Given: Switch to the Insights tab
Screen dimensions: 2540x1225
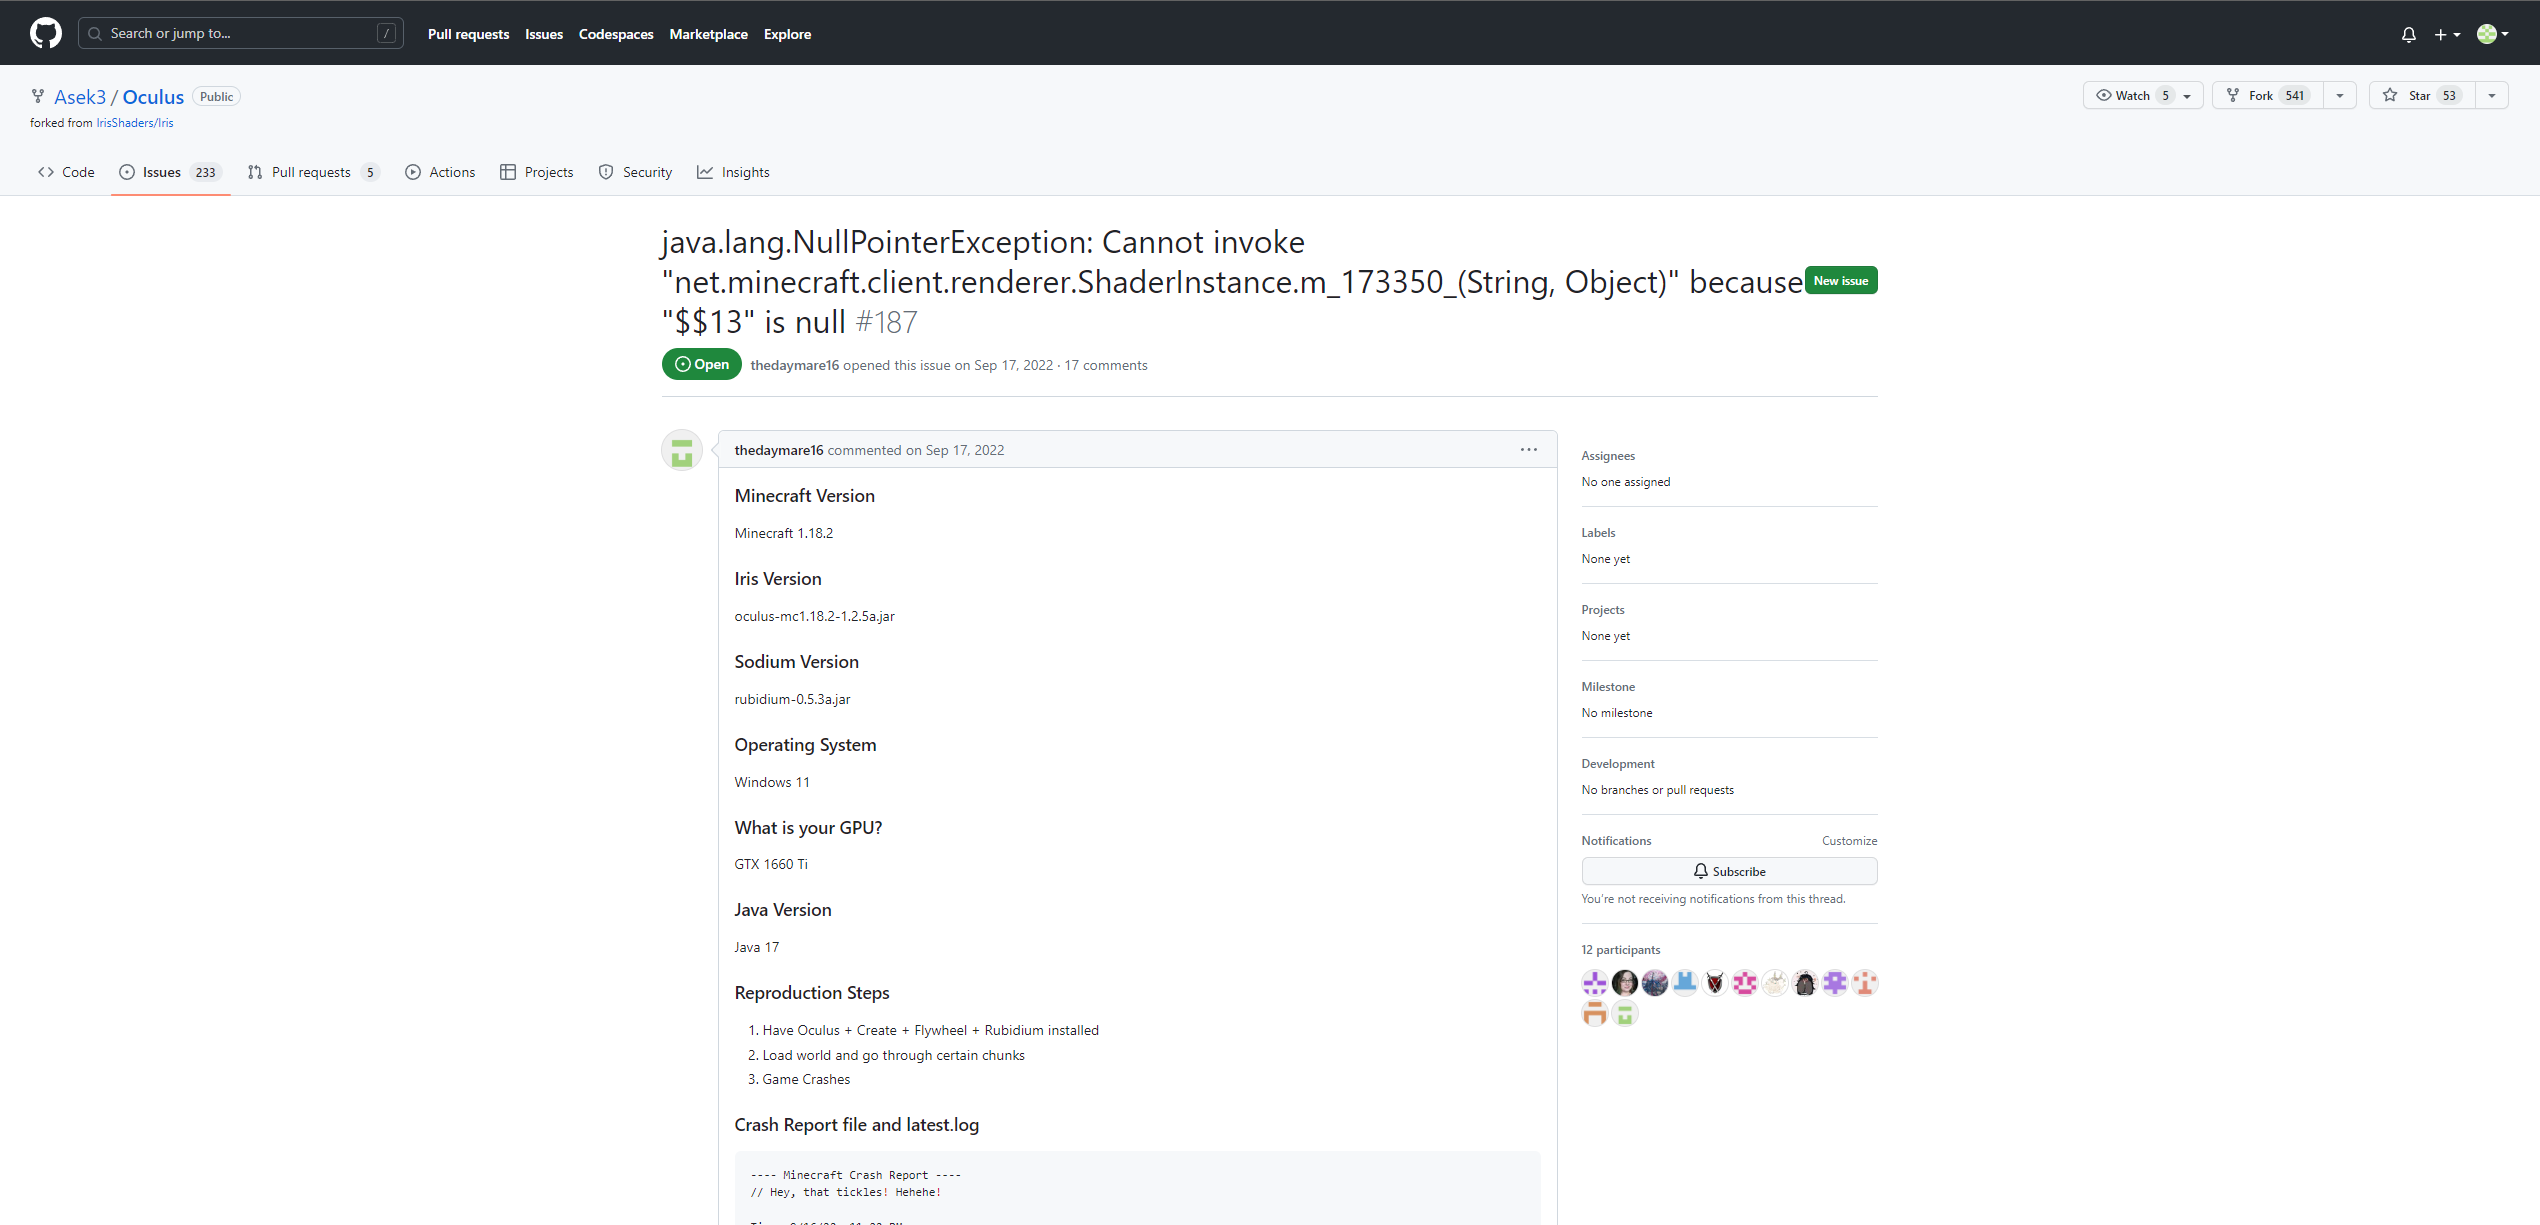Looking at the screenshot, I should [x=734, y=172].
